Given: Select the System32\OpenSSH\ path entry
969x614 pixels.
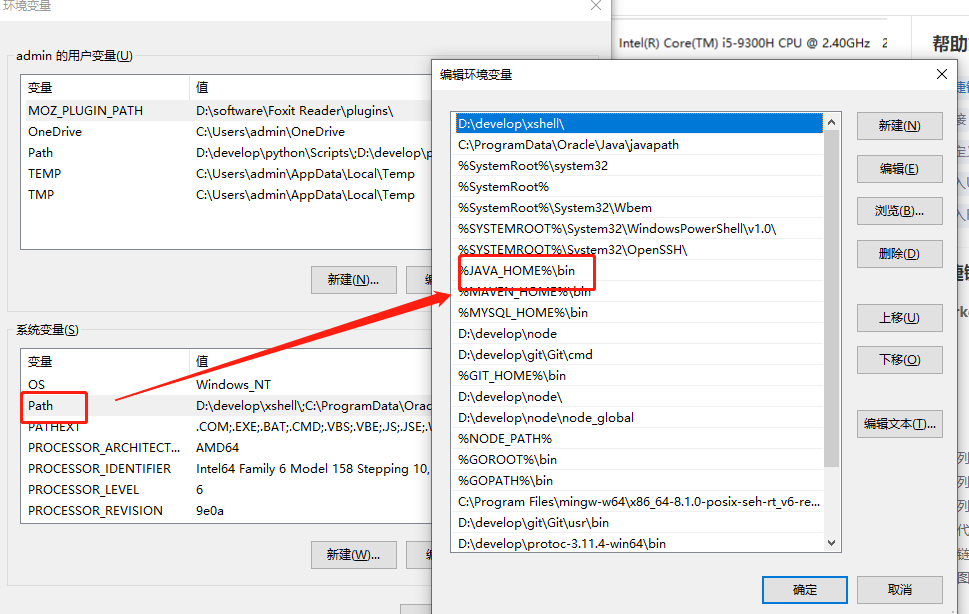Looking at the screenshot, I should tap(639, 250).
